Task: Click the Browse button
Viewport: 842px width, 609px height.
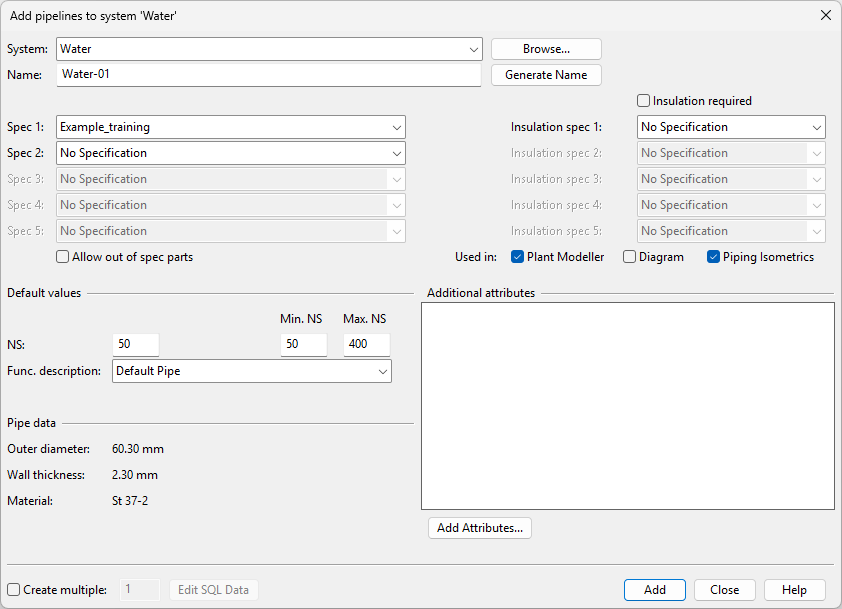Action: (x=546, y=49)
